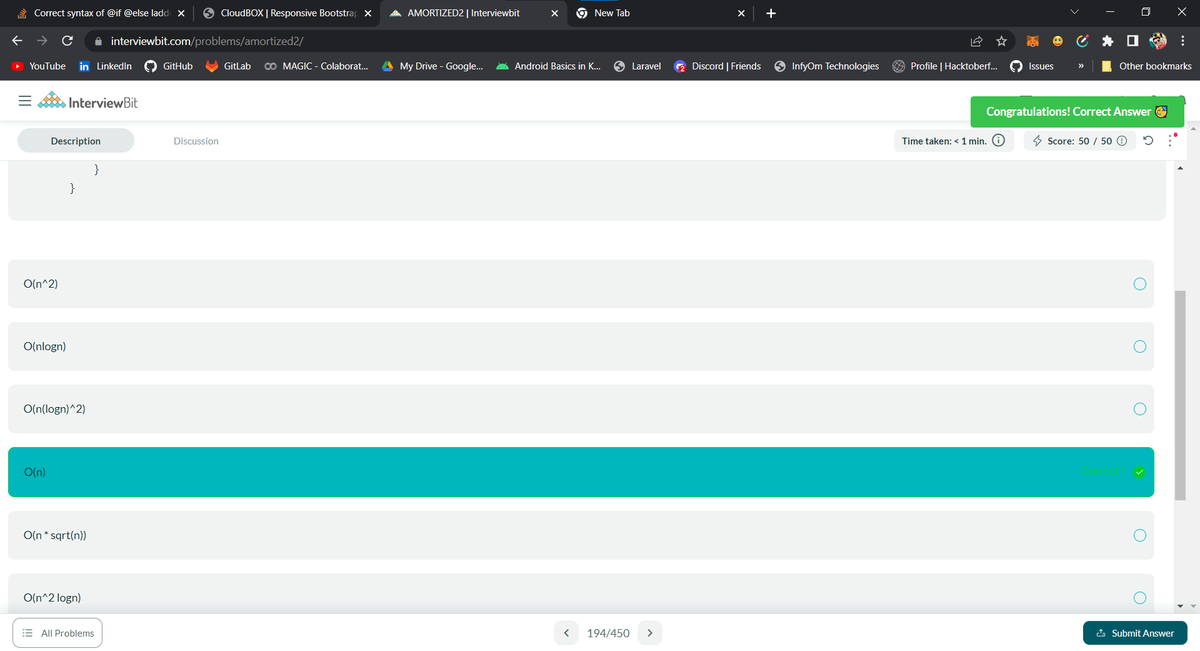Click the scrollbar up arrow
Viewport: 1200px width, 651px height.
click(1181, 166)
